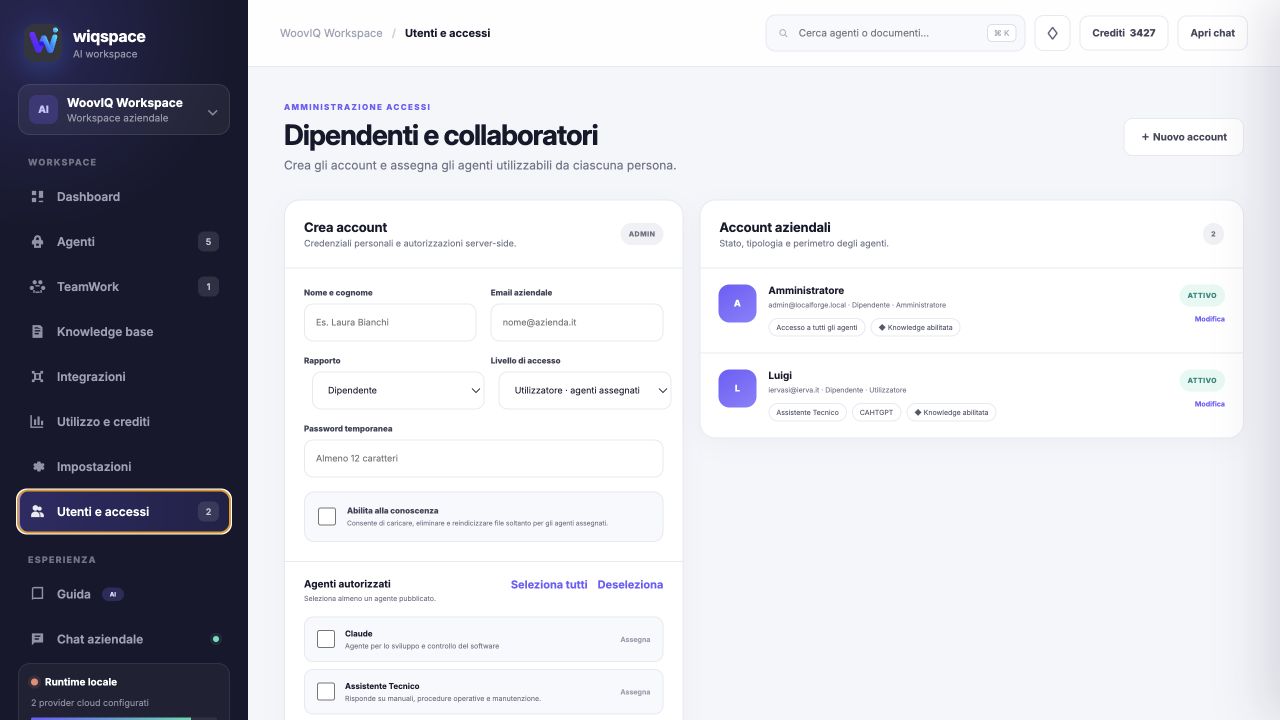Viewport: 1280px width, 720px height.
Task: Click Deseleziona link
Action: pyautogui.click(x=630, y=585)
